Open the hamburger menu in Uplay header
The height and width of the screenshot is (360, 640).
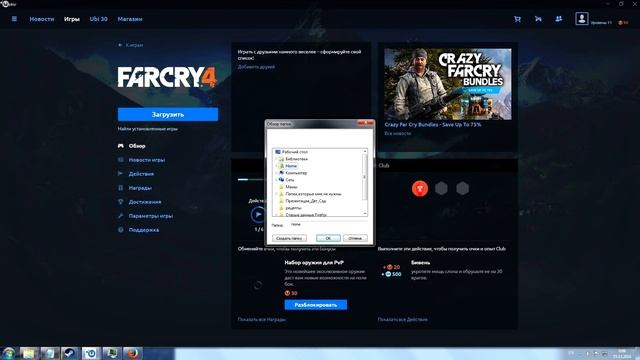pyautogui.click(x=14, y=19)
